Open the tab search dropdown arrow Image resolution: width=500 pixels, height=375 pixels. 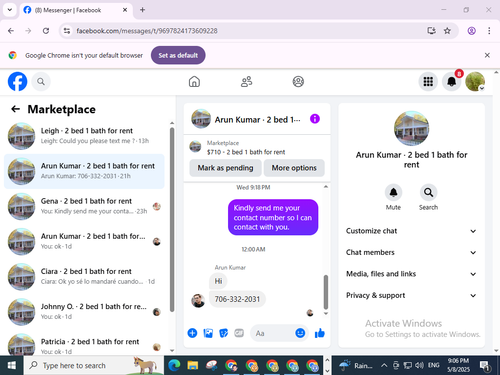(x=10, y=10)
